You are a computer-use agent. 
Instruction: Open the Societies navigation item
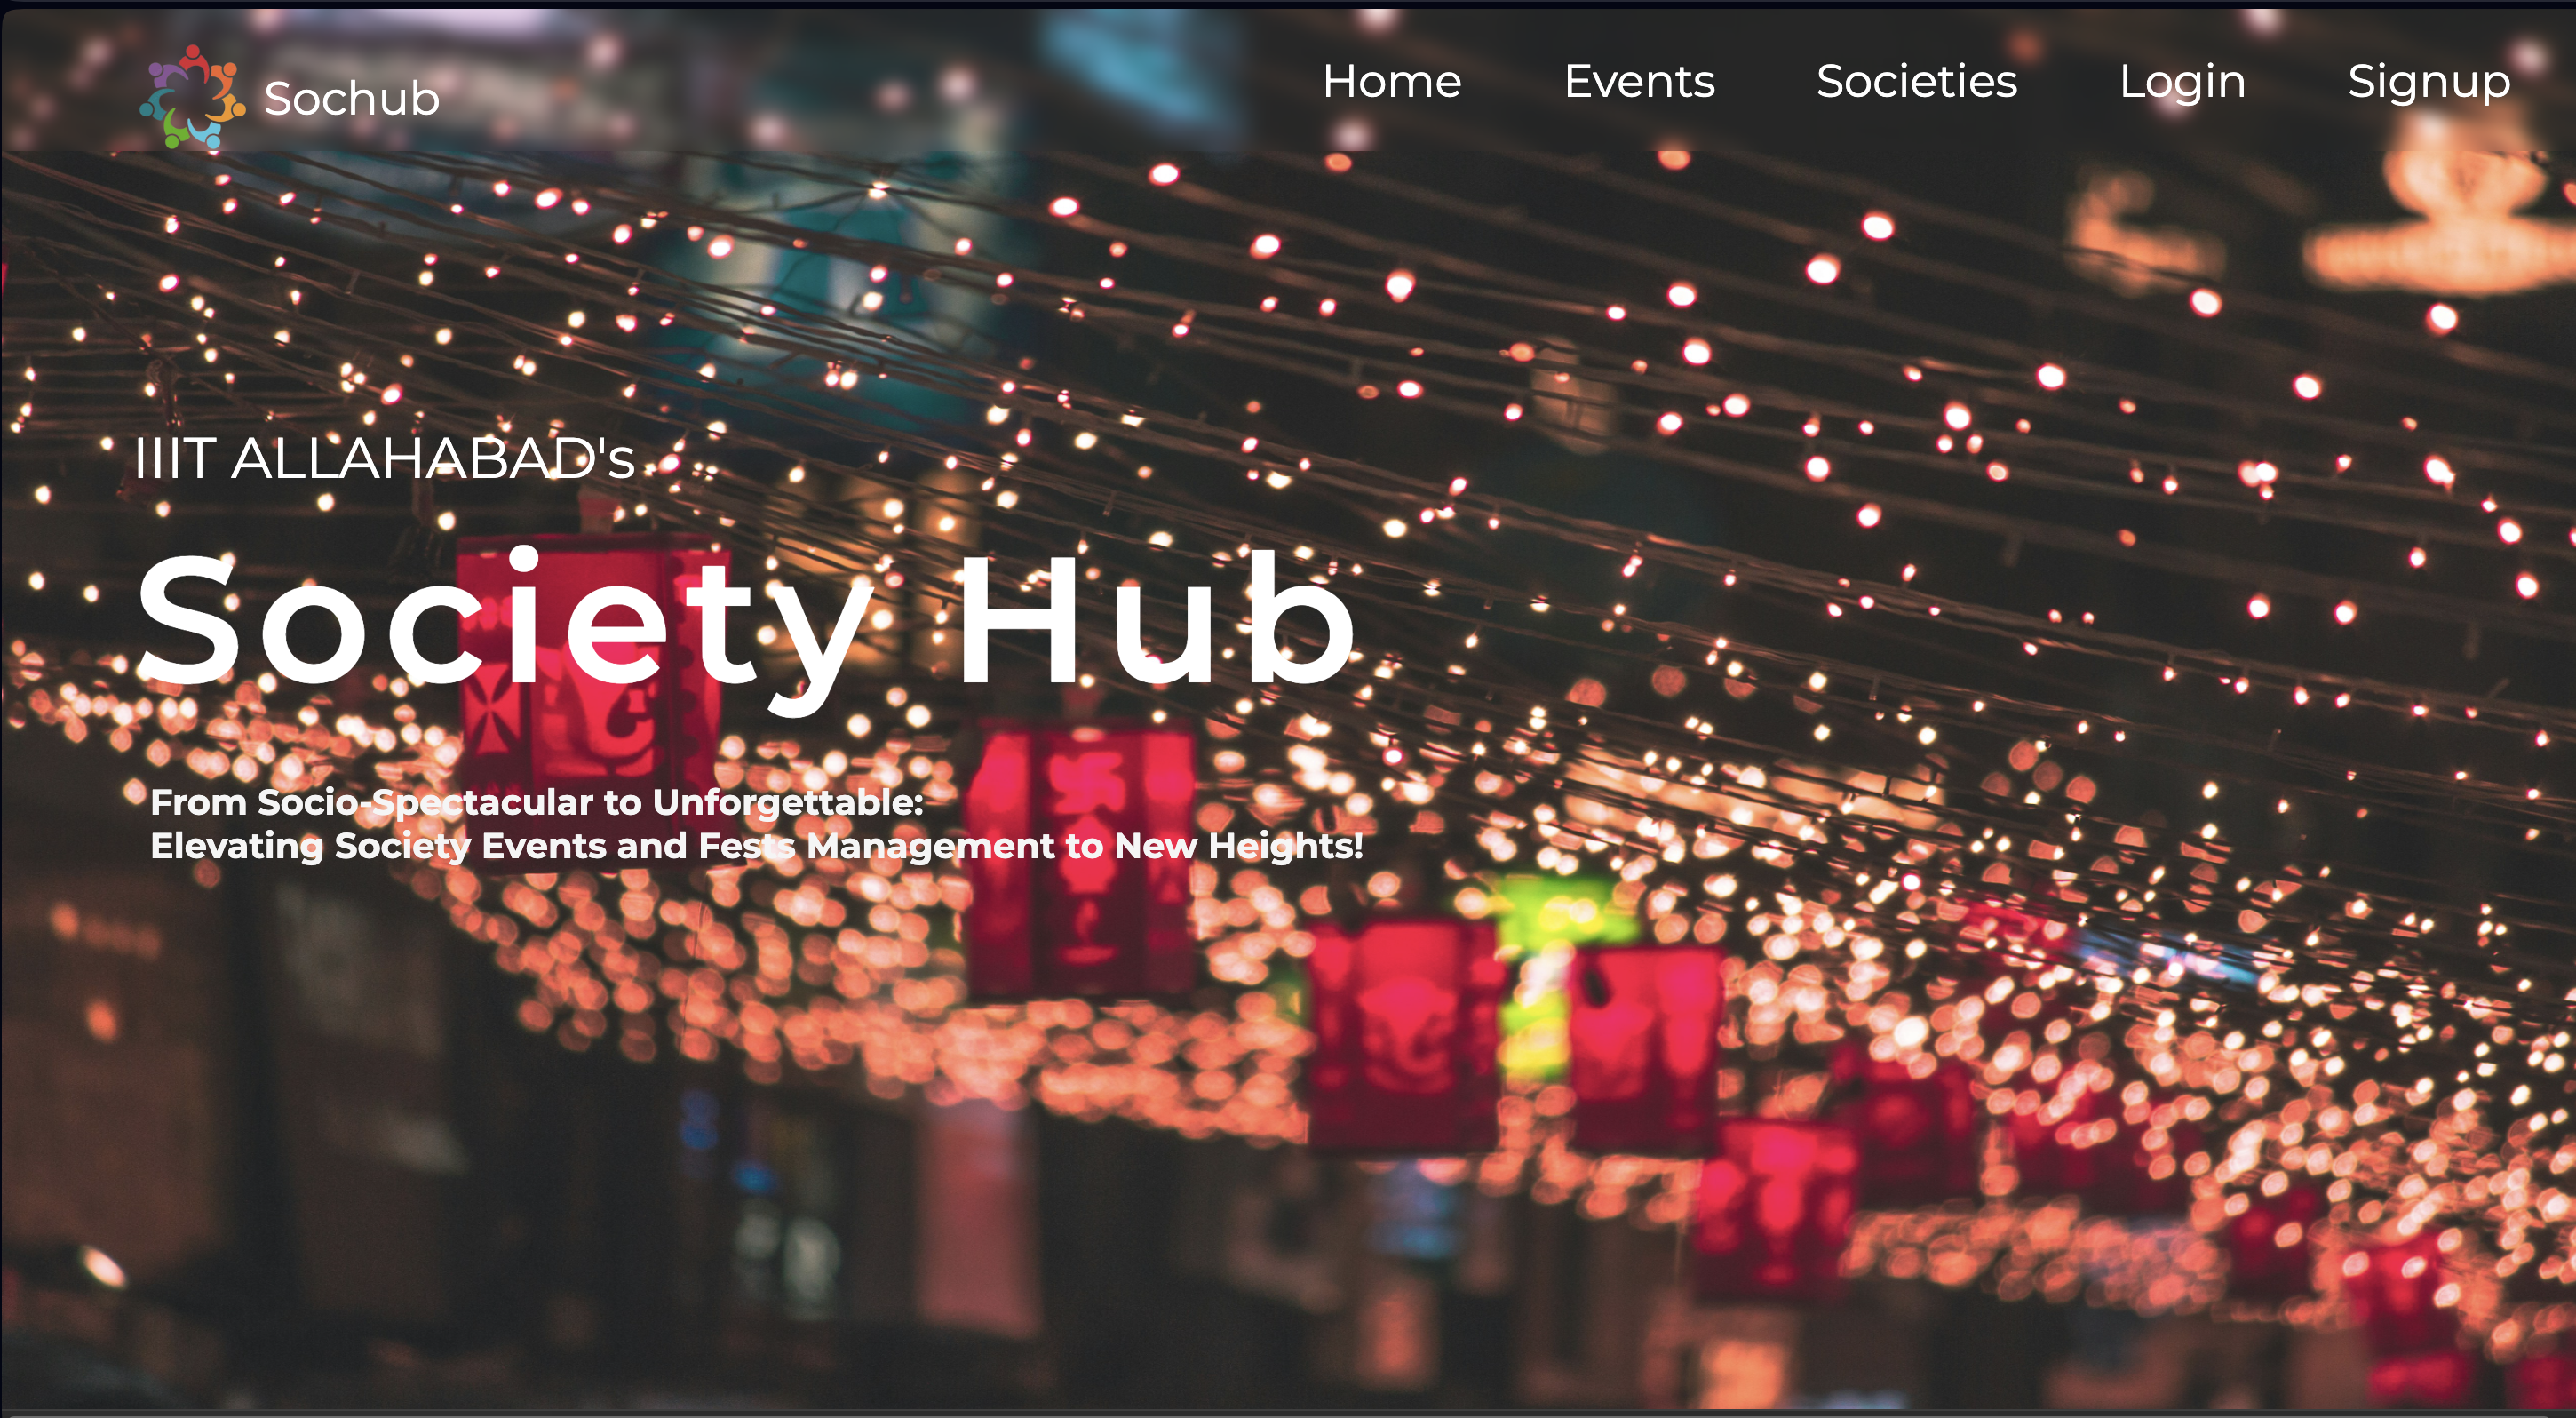(x=1917, y=81)
